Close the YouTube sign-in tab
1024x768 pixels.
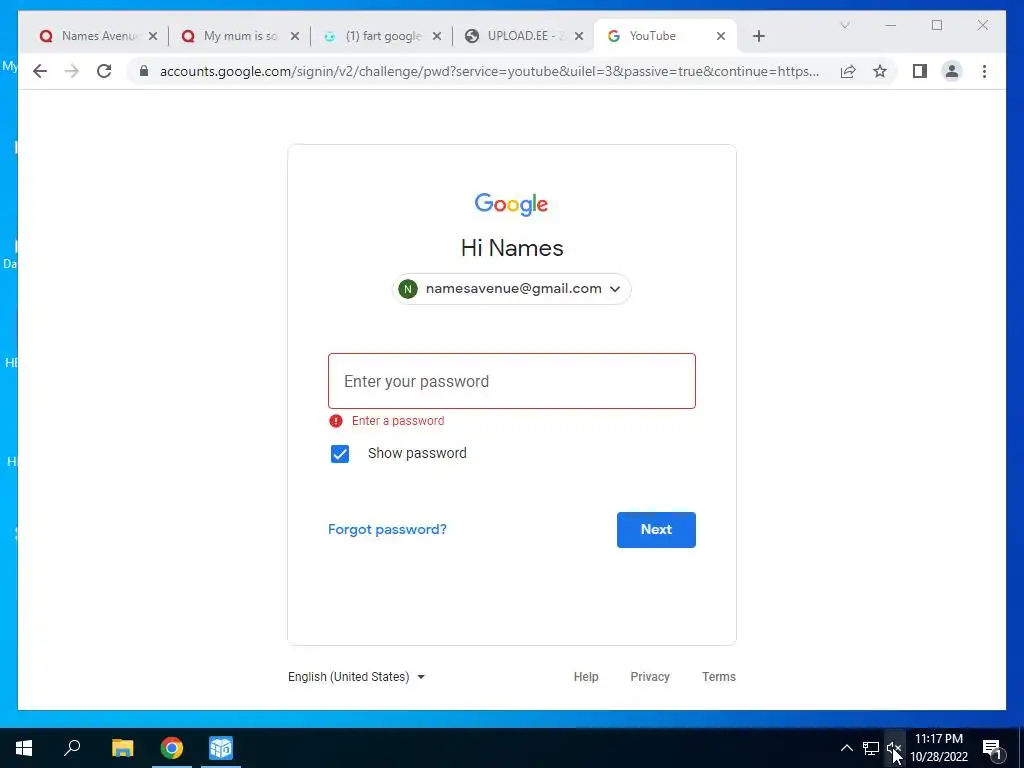tap(720, 36)
